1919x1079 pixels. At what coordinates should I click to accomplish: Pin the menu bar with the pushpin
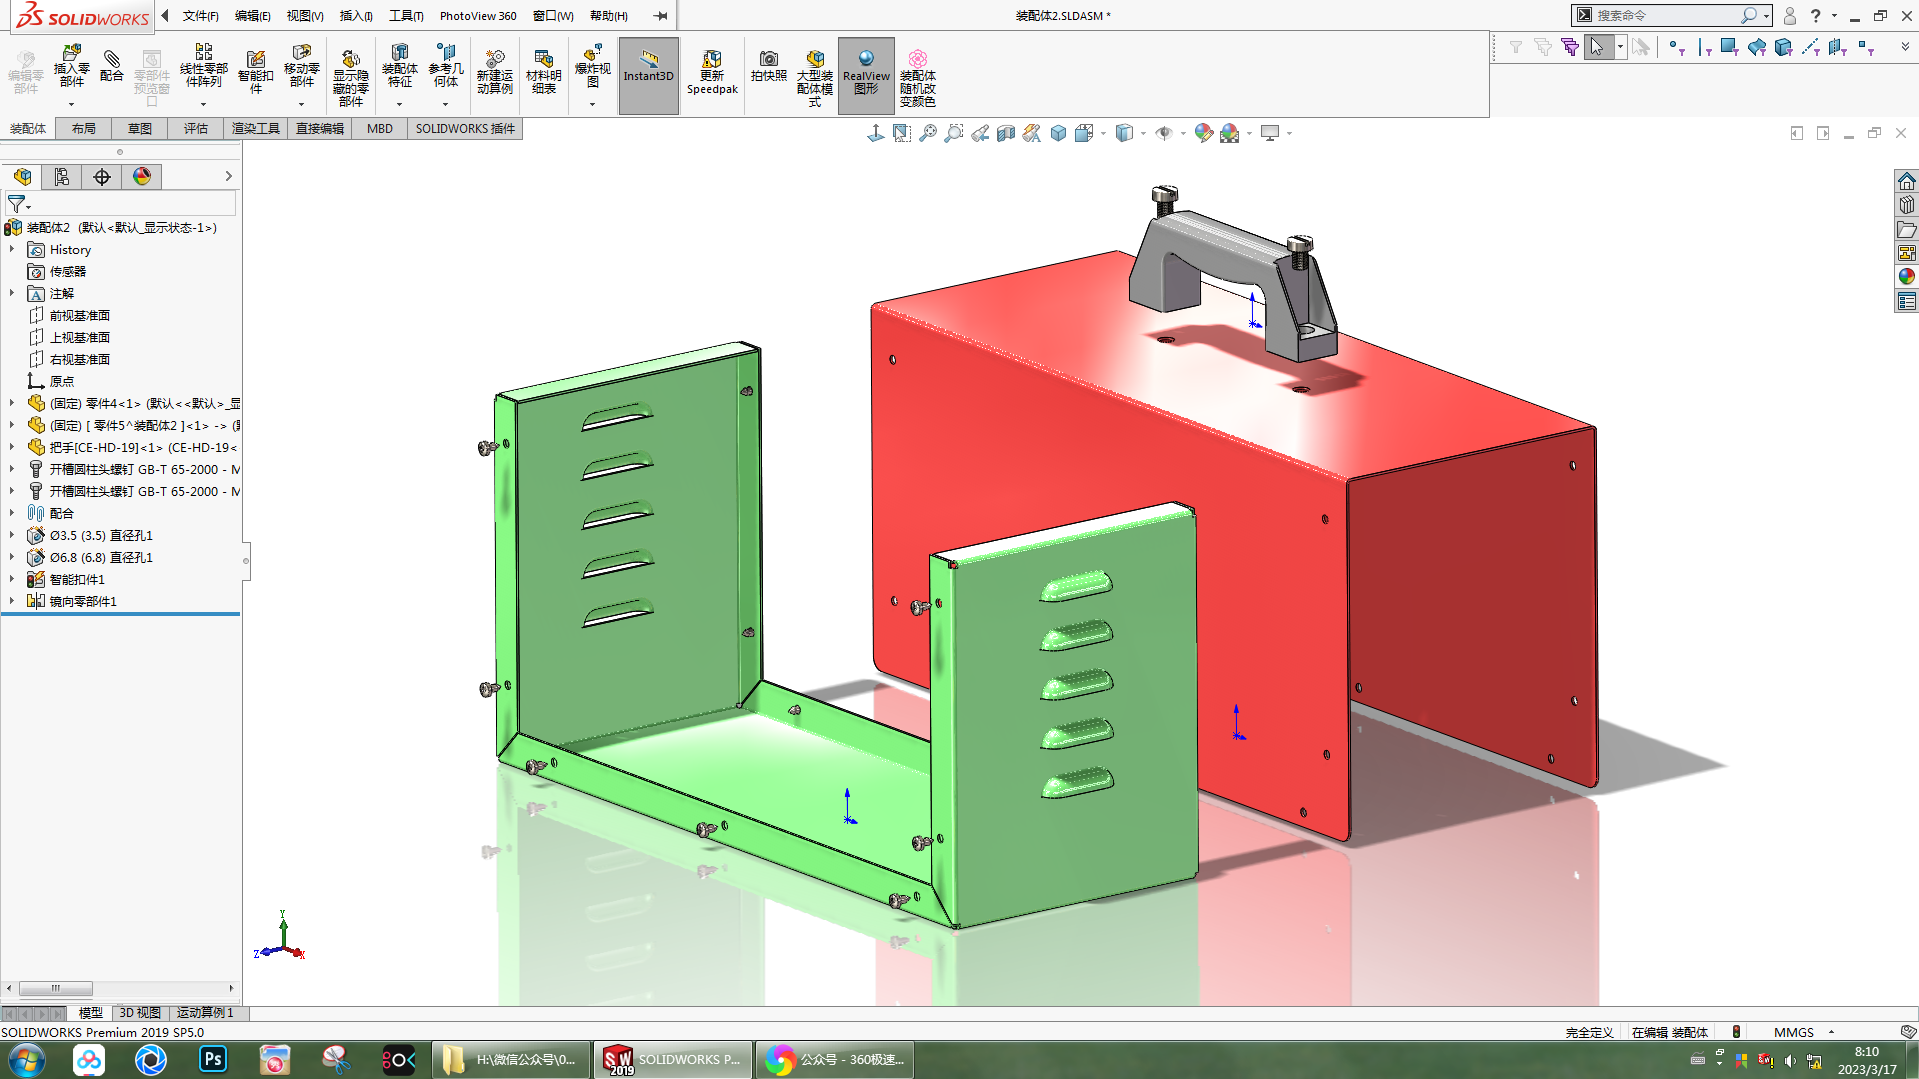click(660, 16)
